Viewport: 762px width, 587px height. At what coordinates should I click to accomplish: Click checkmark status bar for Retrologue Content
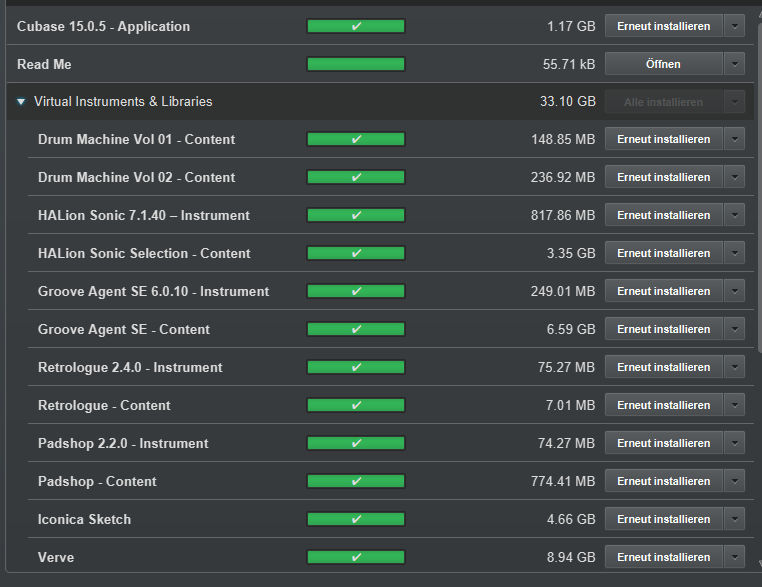click(355, 405)
